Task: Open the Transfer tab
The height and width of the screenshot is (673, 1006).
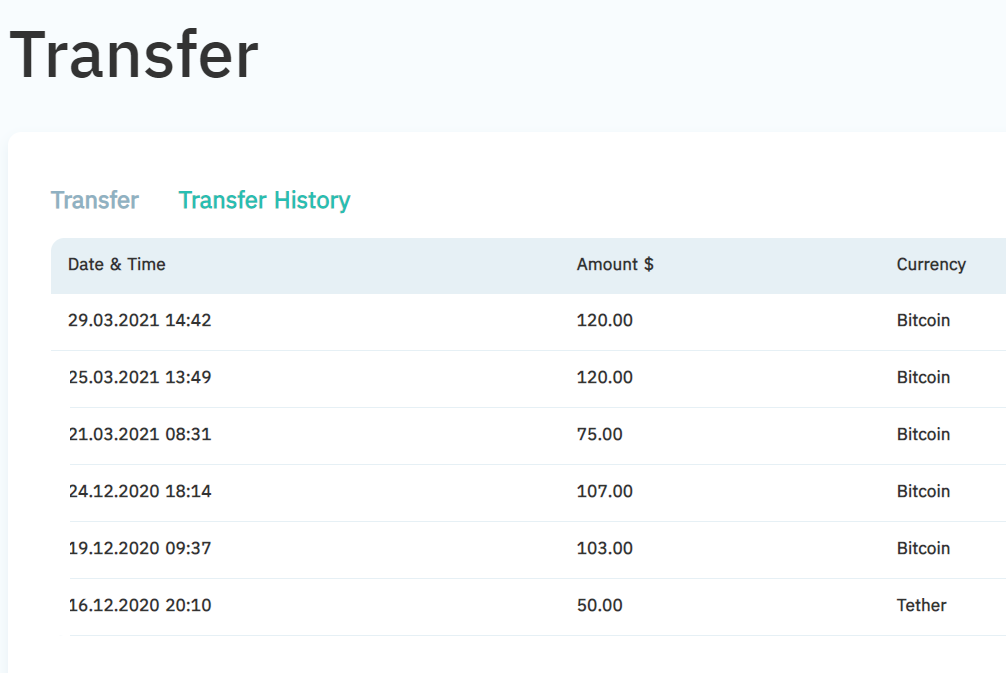Action: coord(94,200)
